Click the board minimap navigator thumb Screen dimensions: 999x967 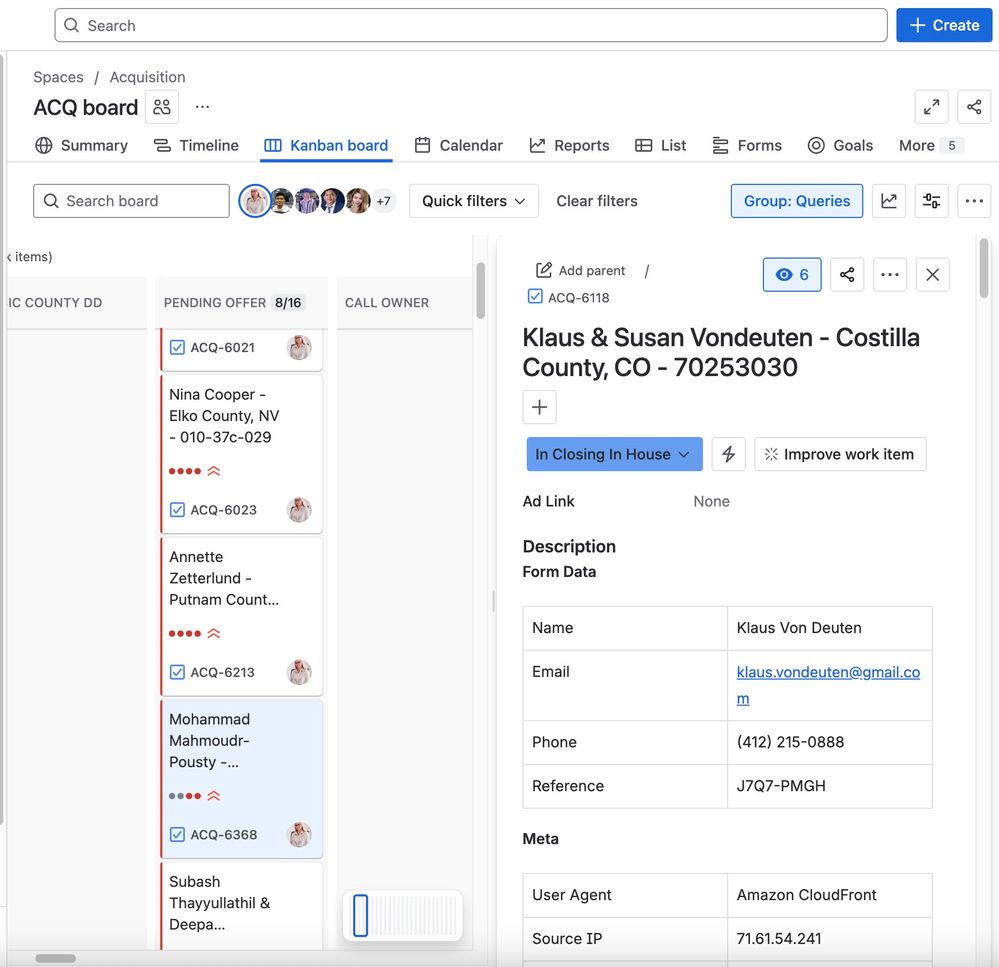(x=361, y=915)
